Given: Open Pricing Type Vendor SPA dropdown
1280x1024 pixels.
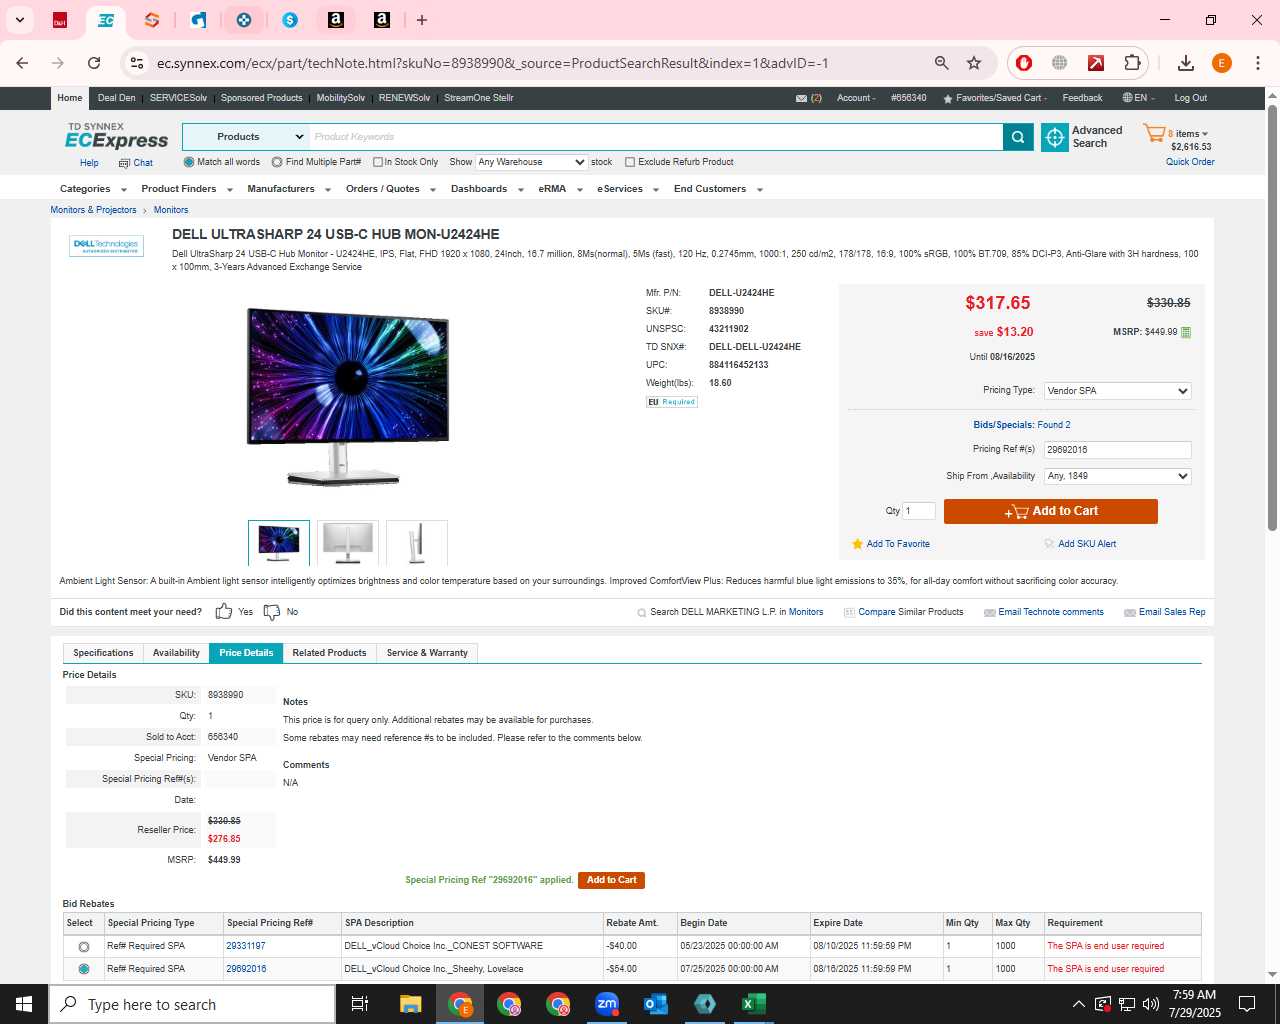Looking at the screenshot, I should (1117, 391).
